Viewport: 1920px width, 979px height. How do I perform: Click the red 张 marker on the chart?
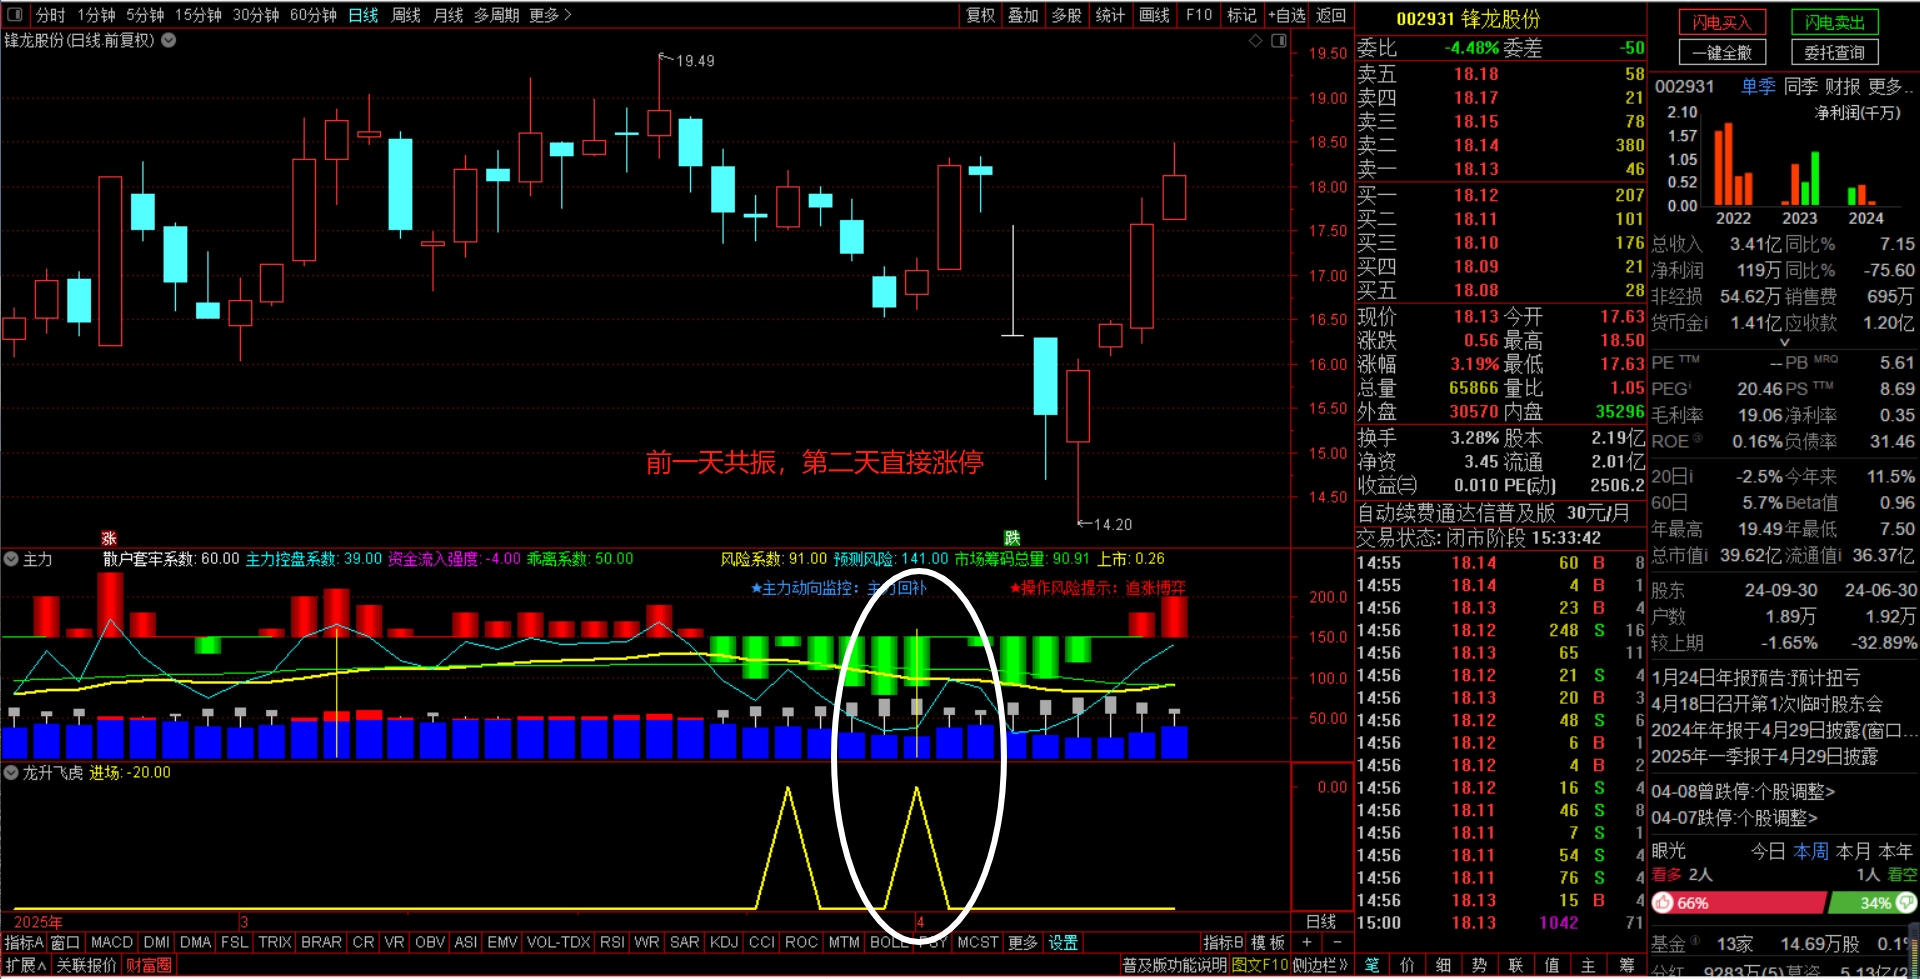coord(109,538)
